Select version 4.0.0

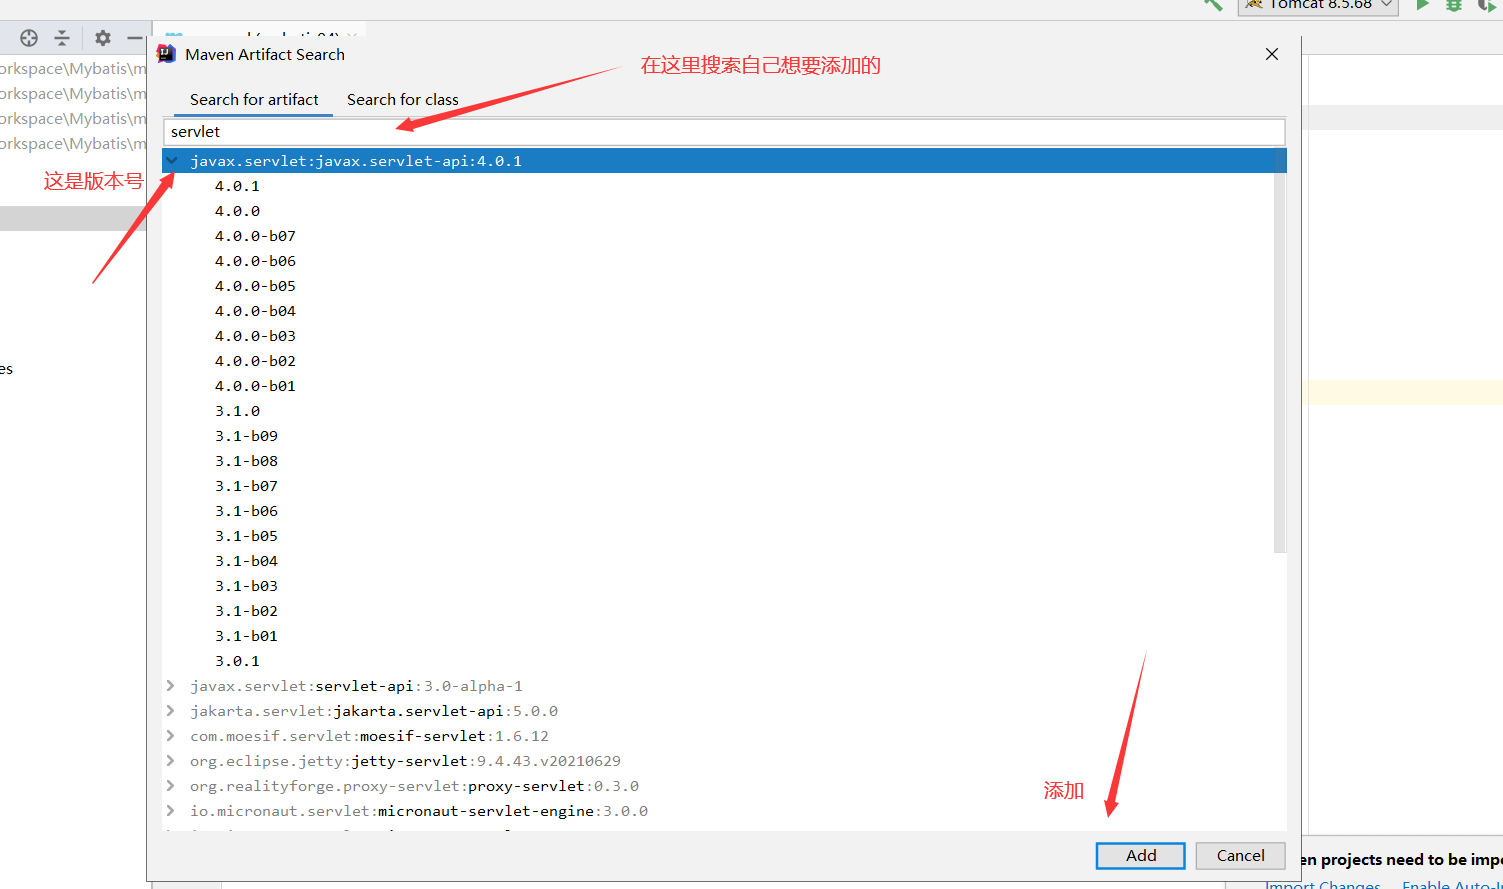(237, 211)
